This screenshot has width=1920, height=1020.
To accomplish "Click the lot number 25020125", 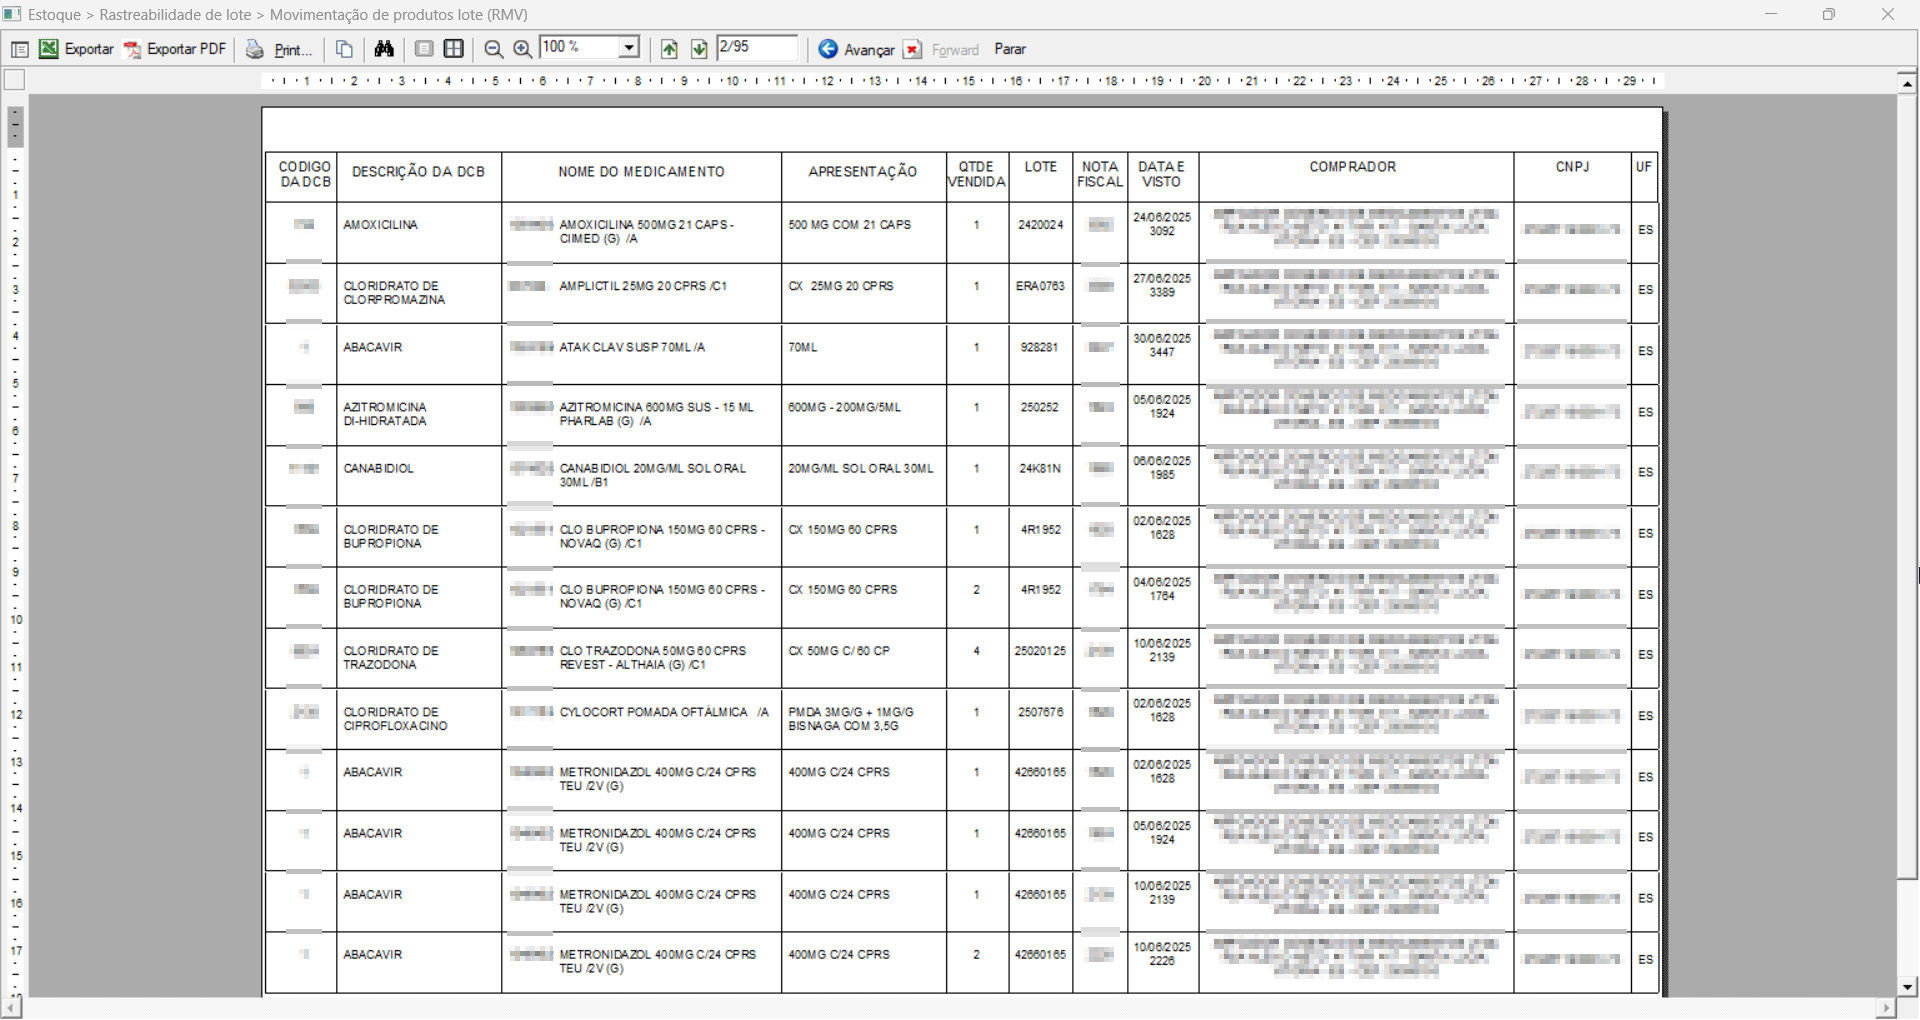I will pos(1041,651).
